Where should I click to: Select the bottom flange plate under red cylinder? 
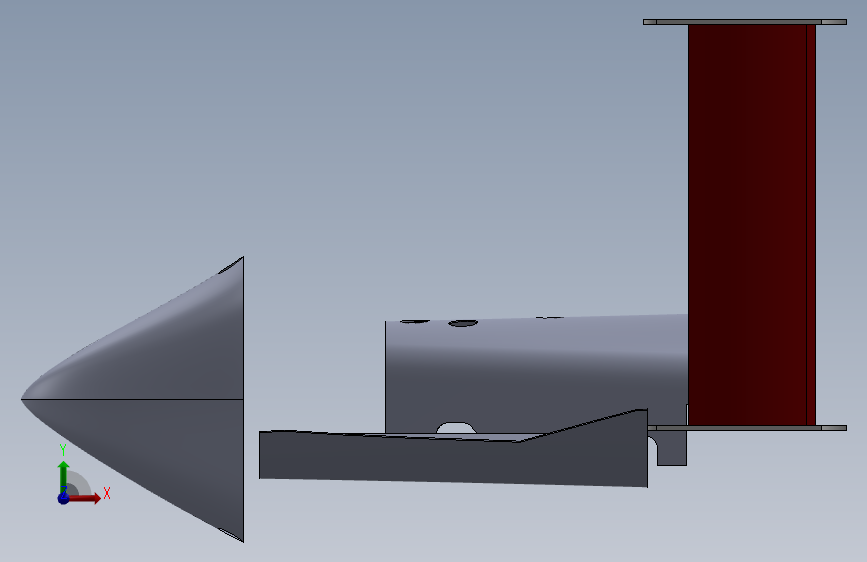[x=746, y=428]
